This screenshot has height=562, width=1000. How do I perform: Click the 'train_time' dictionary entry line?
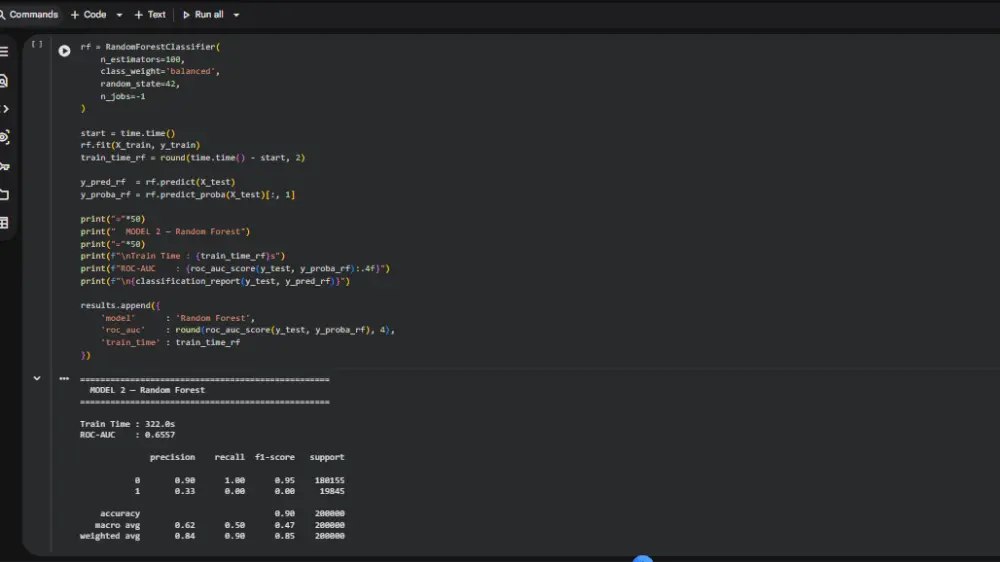point(170,343)
